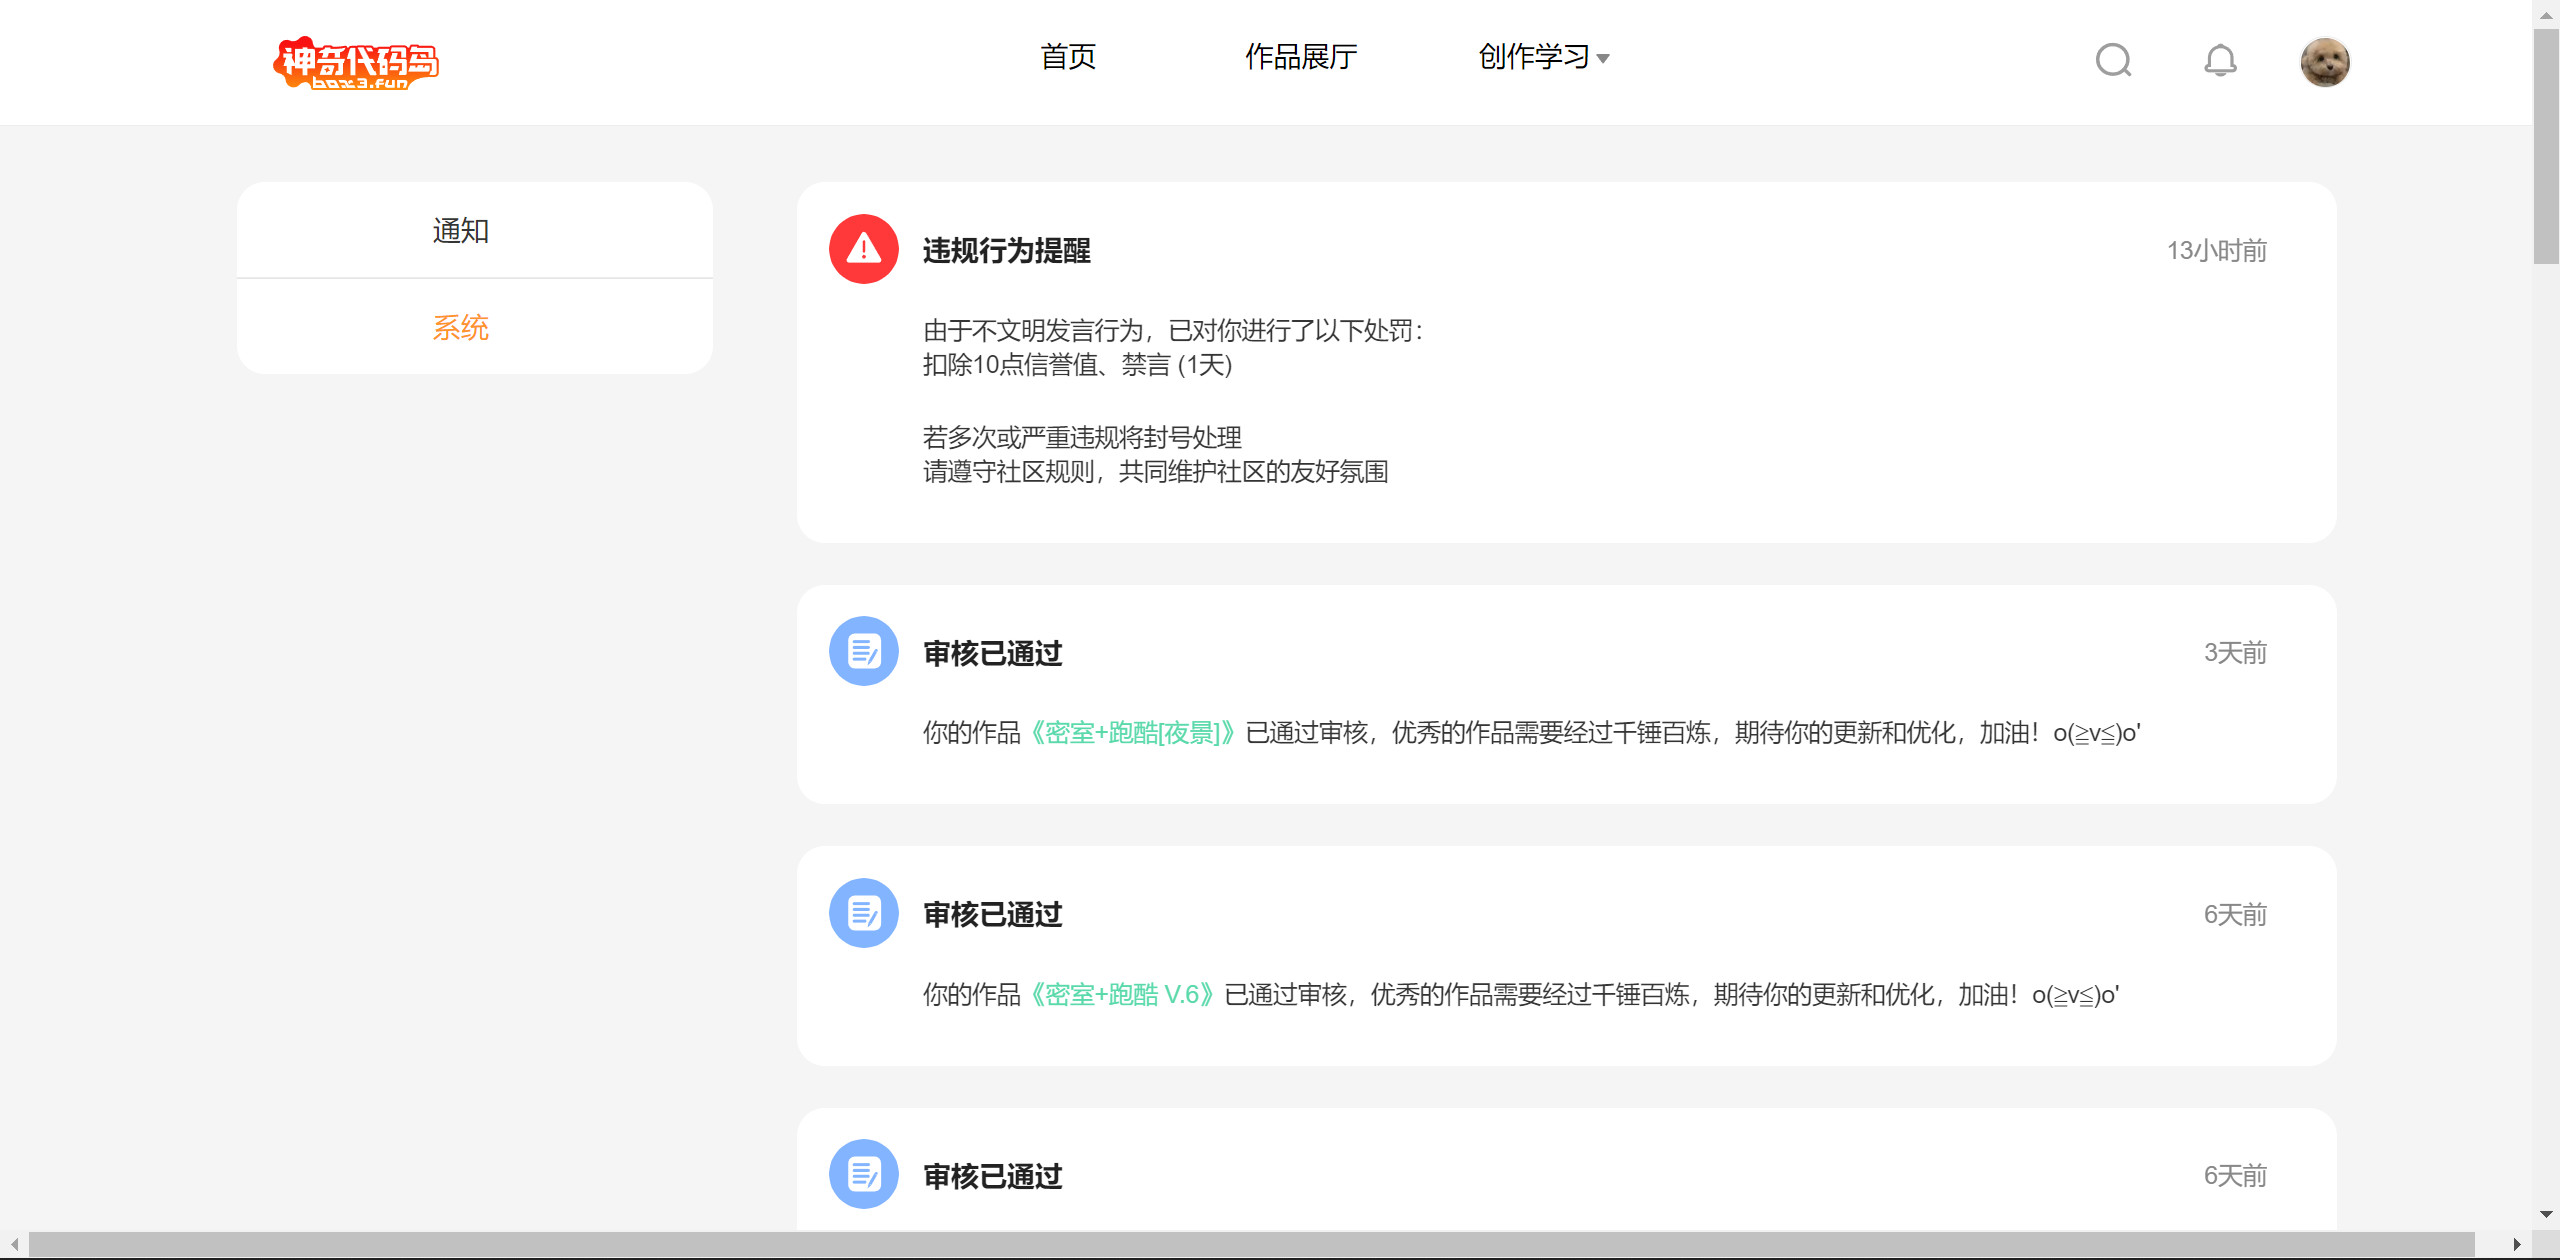Select the 系统 tab in the sidebar
This screenshot has height=1260, width=2560.
pyautogui.click(x=475, y=327)
